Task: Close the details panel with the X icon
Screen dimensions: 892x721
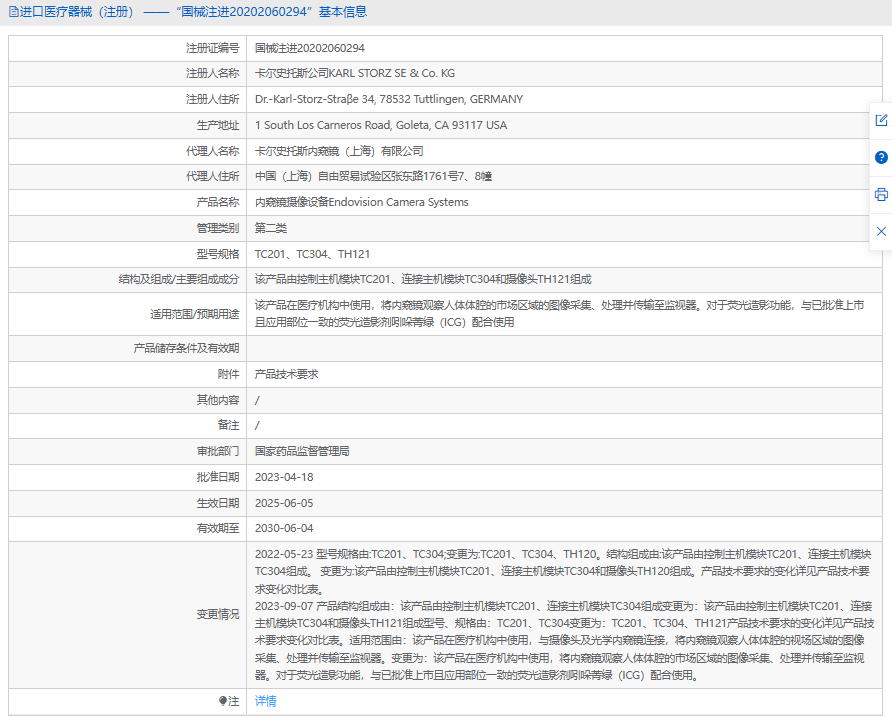Action: tap(881, 231)
